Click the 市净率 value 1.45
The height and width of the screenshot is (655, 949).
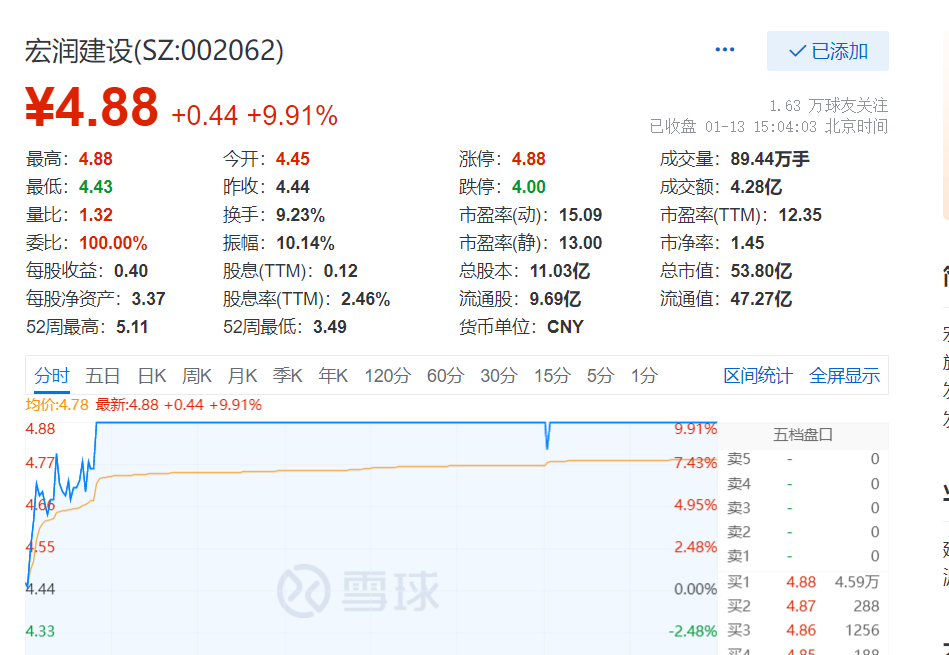(747, 243)
